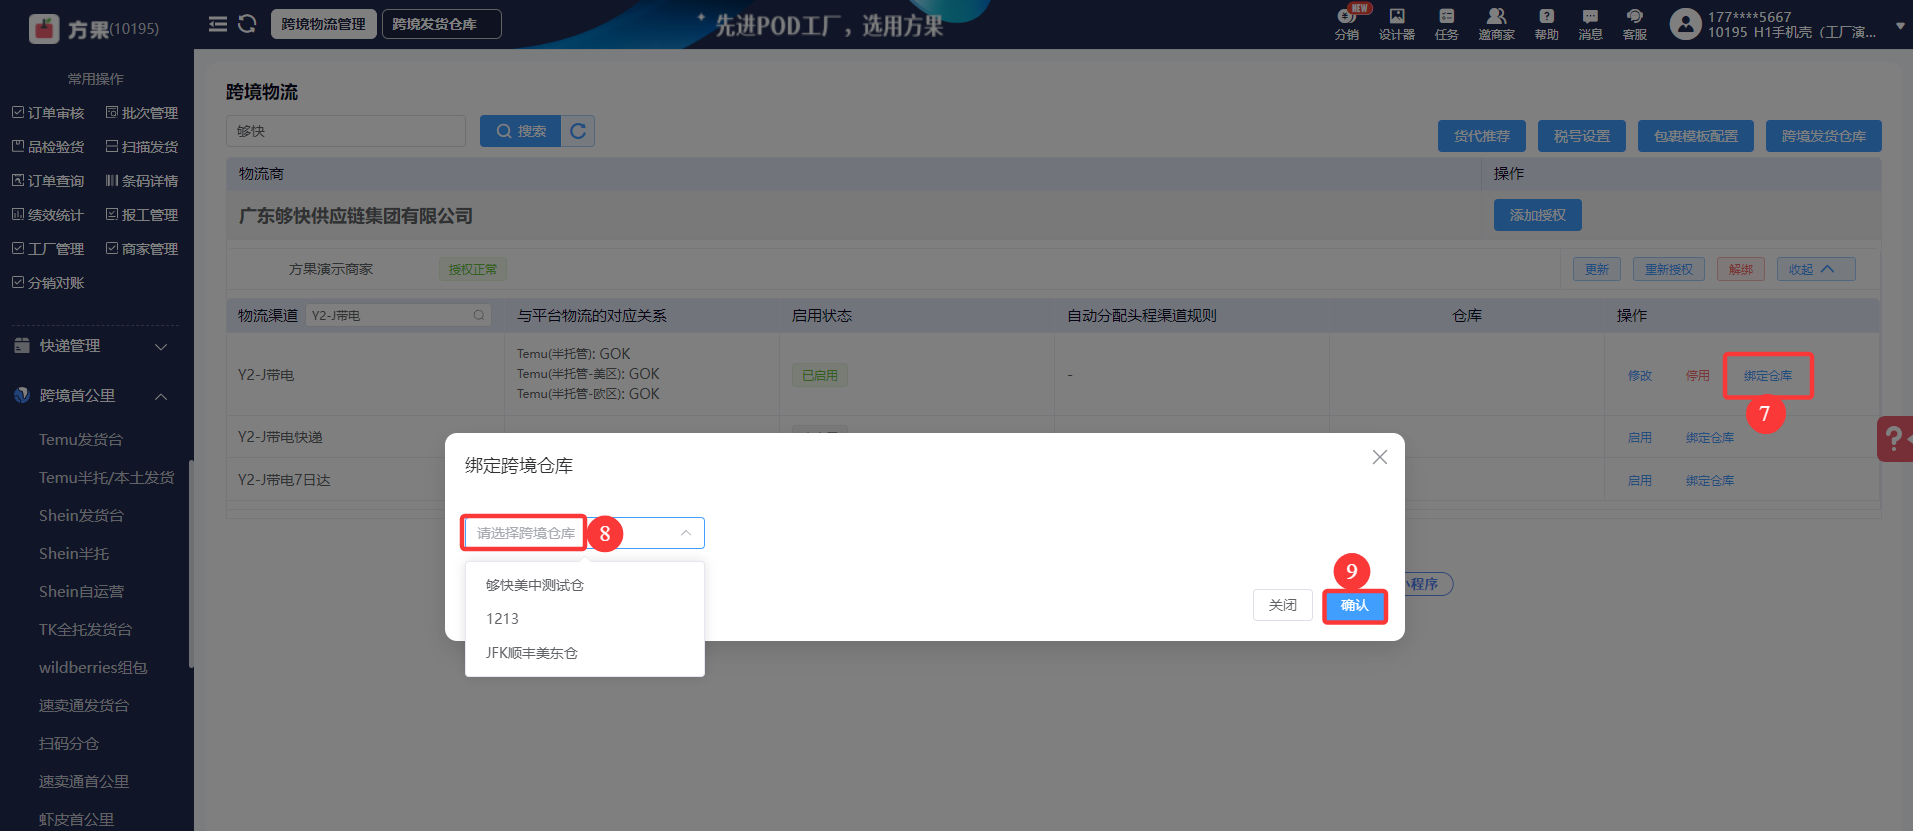
Task: Open Shein半托 in sidebar
Action: pyautogui.click(x=74, y=554)
